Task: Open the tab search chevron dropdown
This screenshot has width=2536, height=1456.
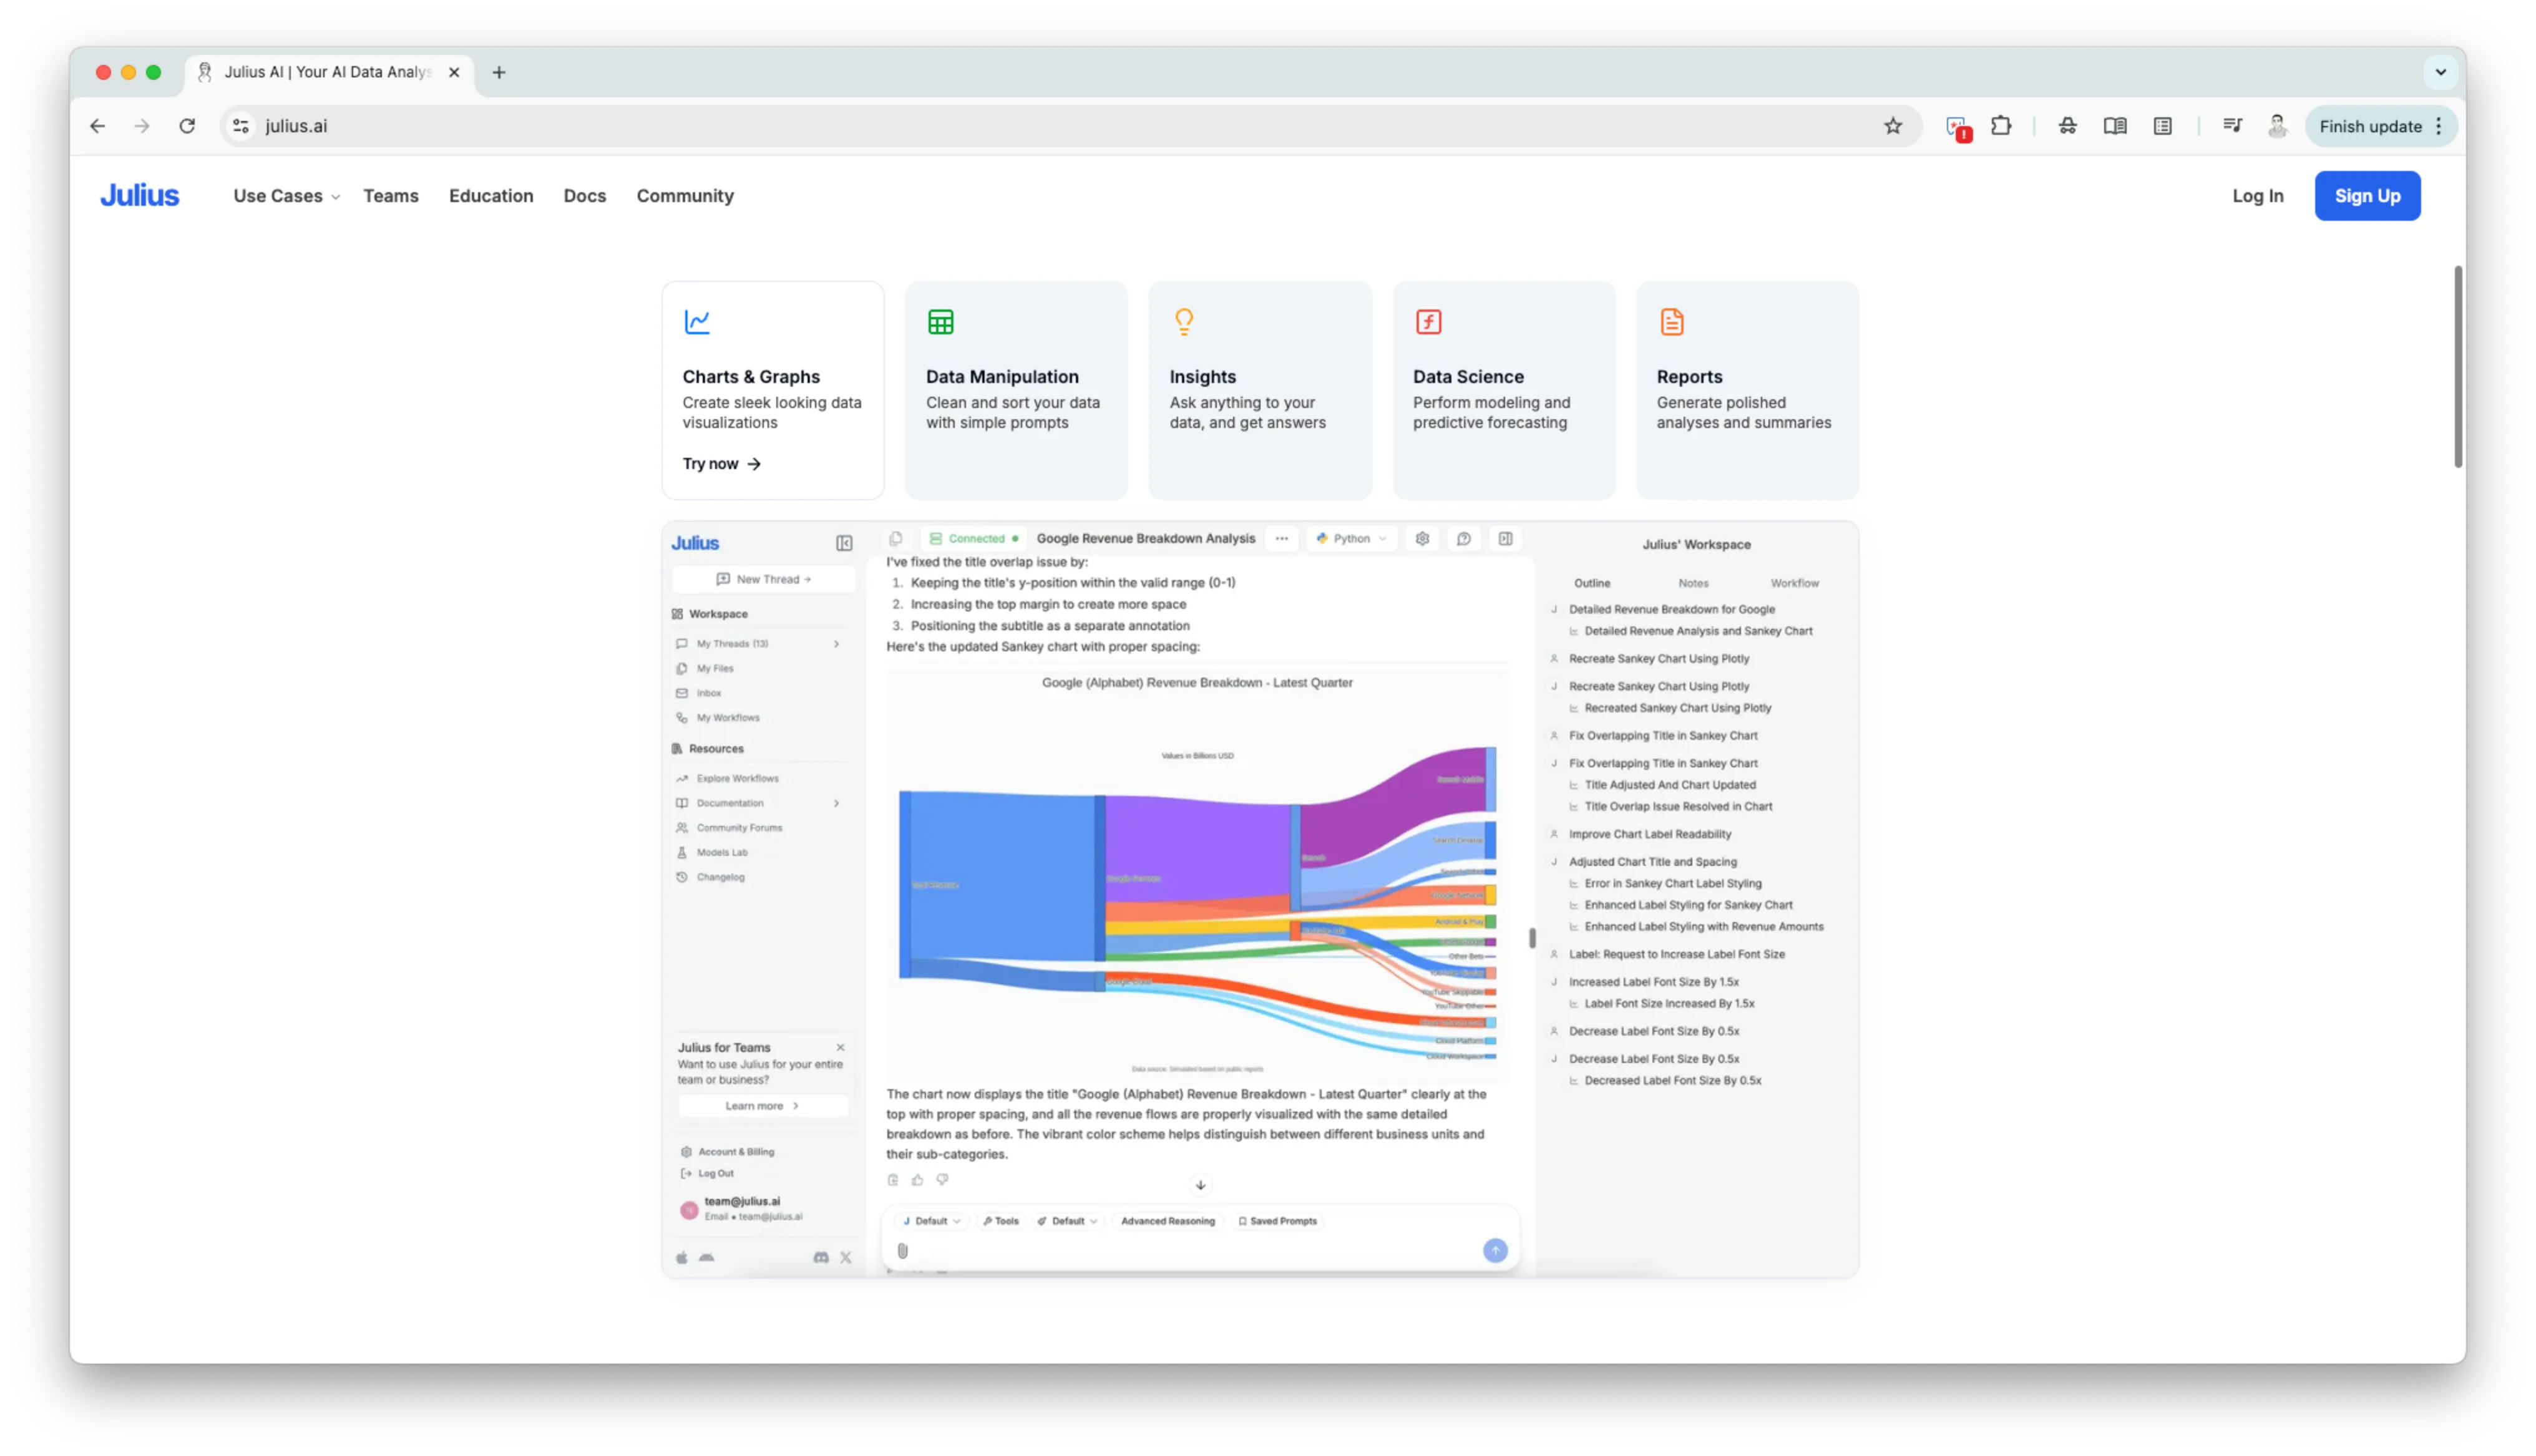Action: point(2440,72)
